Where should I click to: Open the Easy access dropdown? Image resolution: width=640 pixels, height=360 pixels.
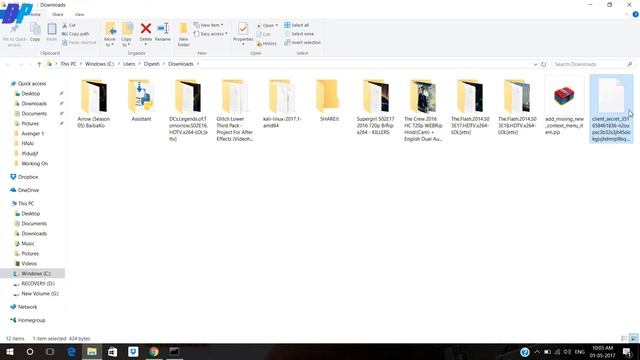pyautogui.click(x=210, y=34)
